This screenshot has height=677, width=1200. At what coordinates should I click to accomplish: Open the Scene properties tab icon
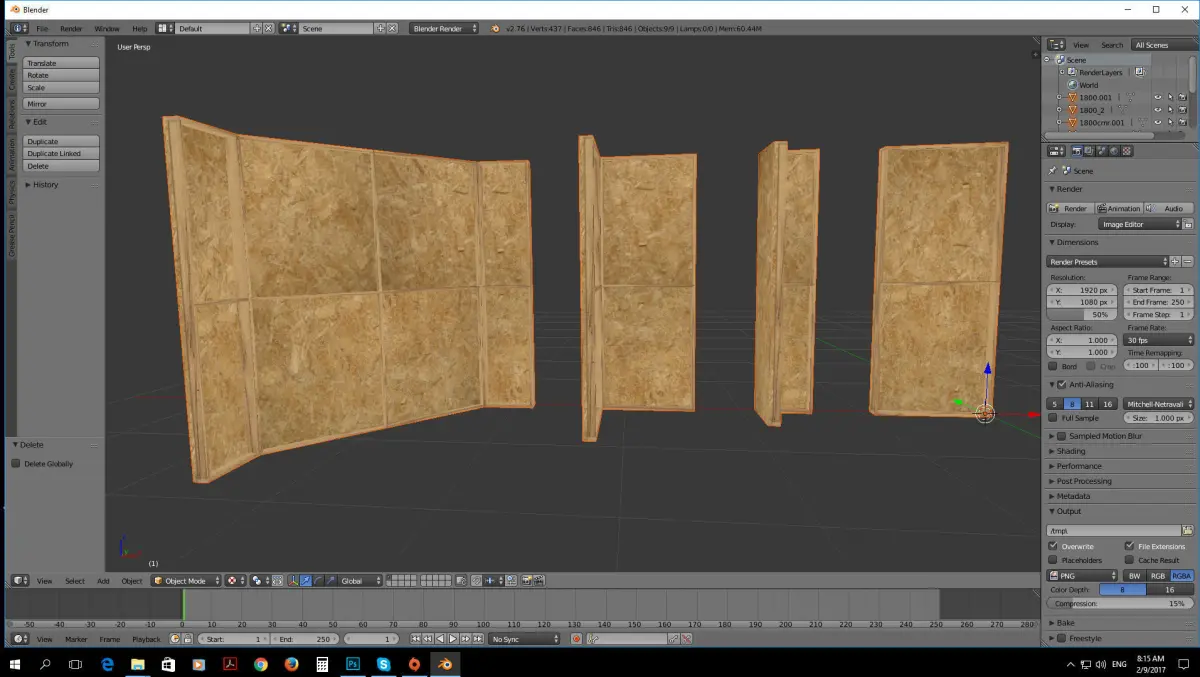point(1102,151)
